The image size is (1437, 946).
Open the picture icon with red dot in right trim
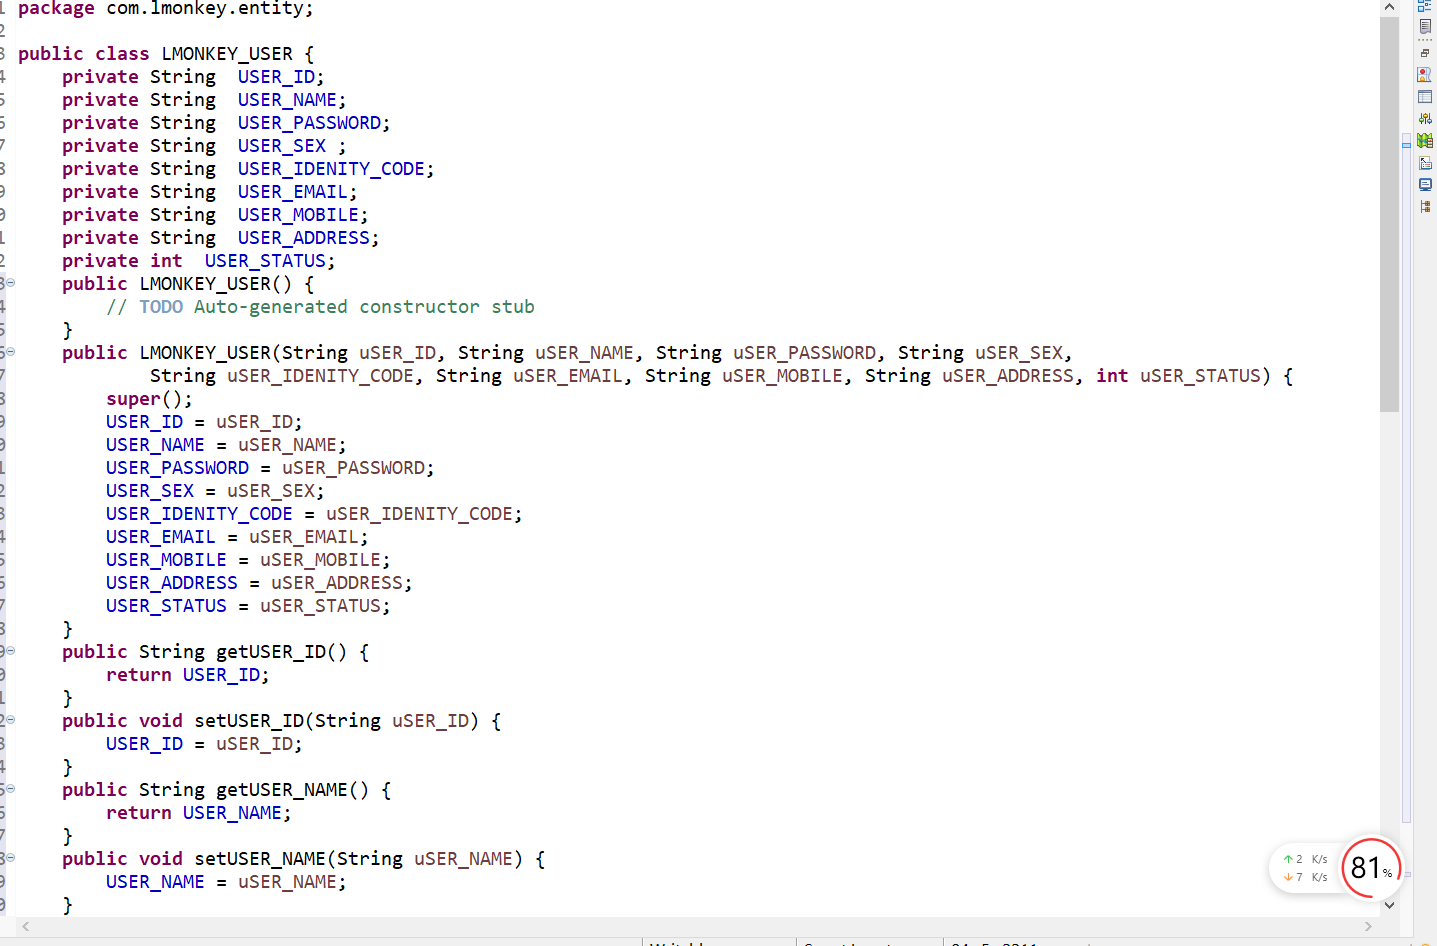[x=1425, y=75]
